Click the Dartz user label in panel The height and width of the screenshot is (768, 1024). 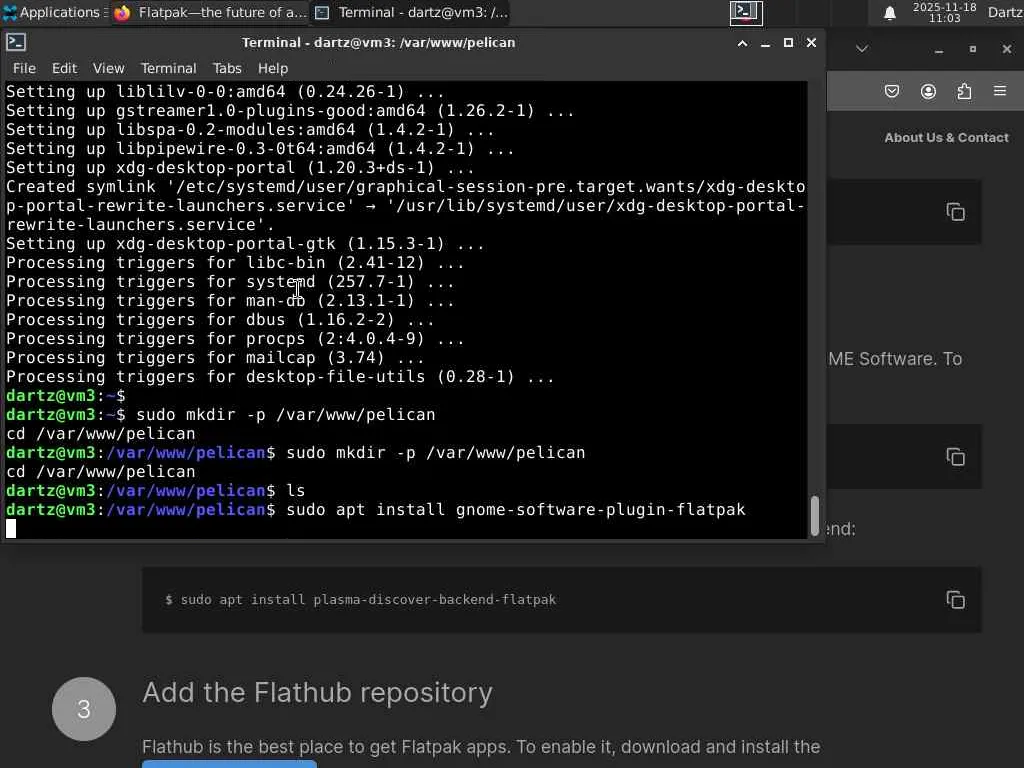coord(1005,12)
